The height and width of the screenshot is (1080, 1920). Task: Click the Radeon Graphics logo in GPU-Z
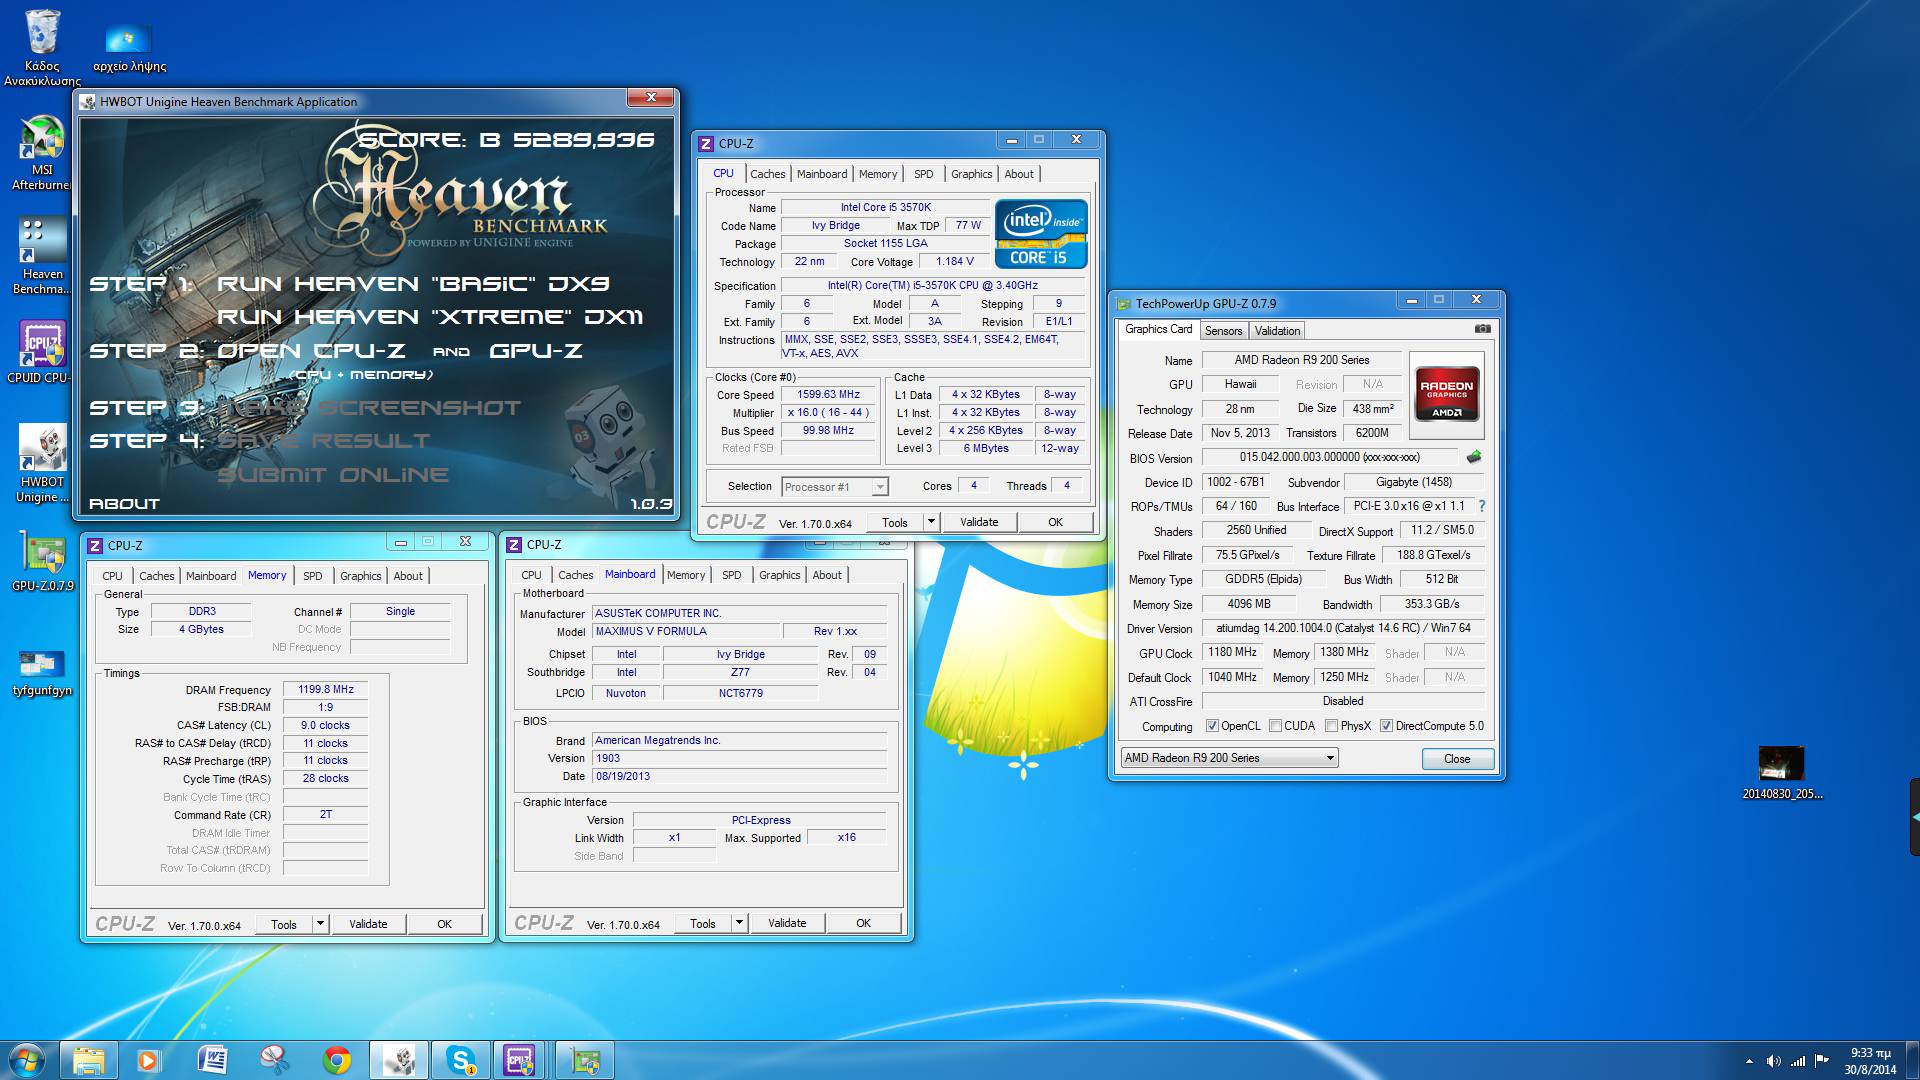pyautogui.click(x=1446, y=396)
